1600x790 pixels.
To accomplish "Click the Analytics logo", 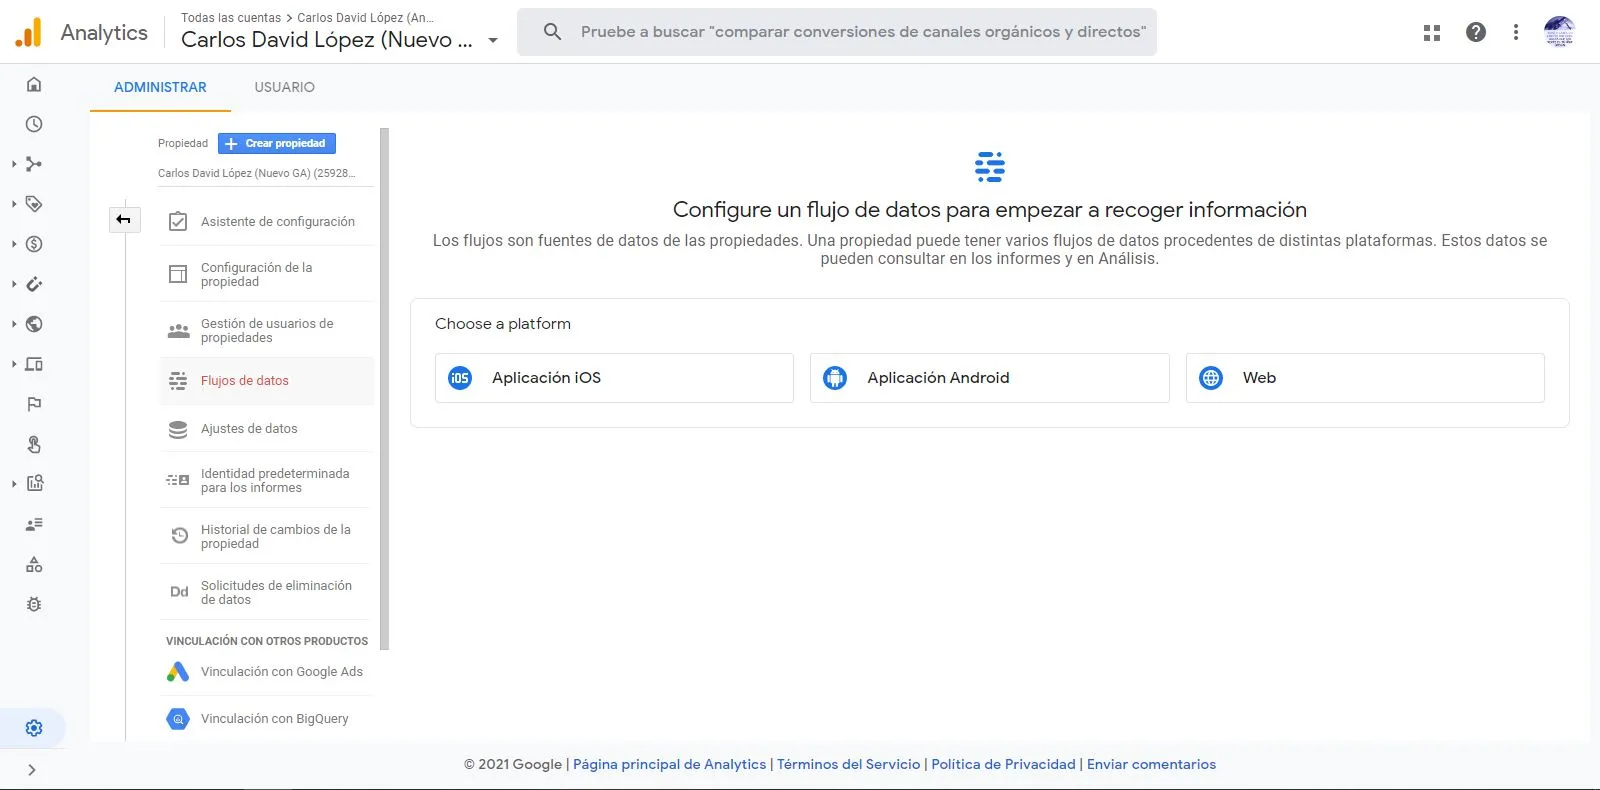I will (29, 32).
